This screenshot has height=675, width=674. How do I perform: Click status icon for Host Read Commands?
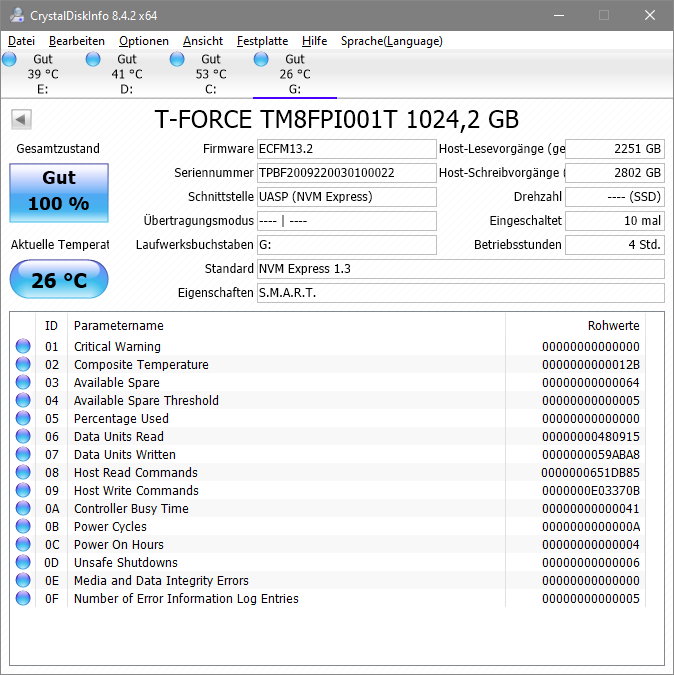pos(23,472)
